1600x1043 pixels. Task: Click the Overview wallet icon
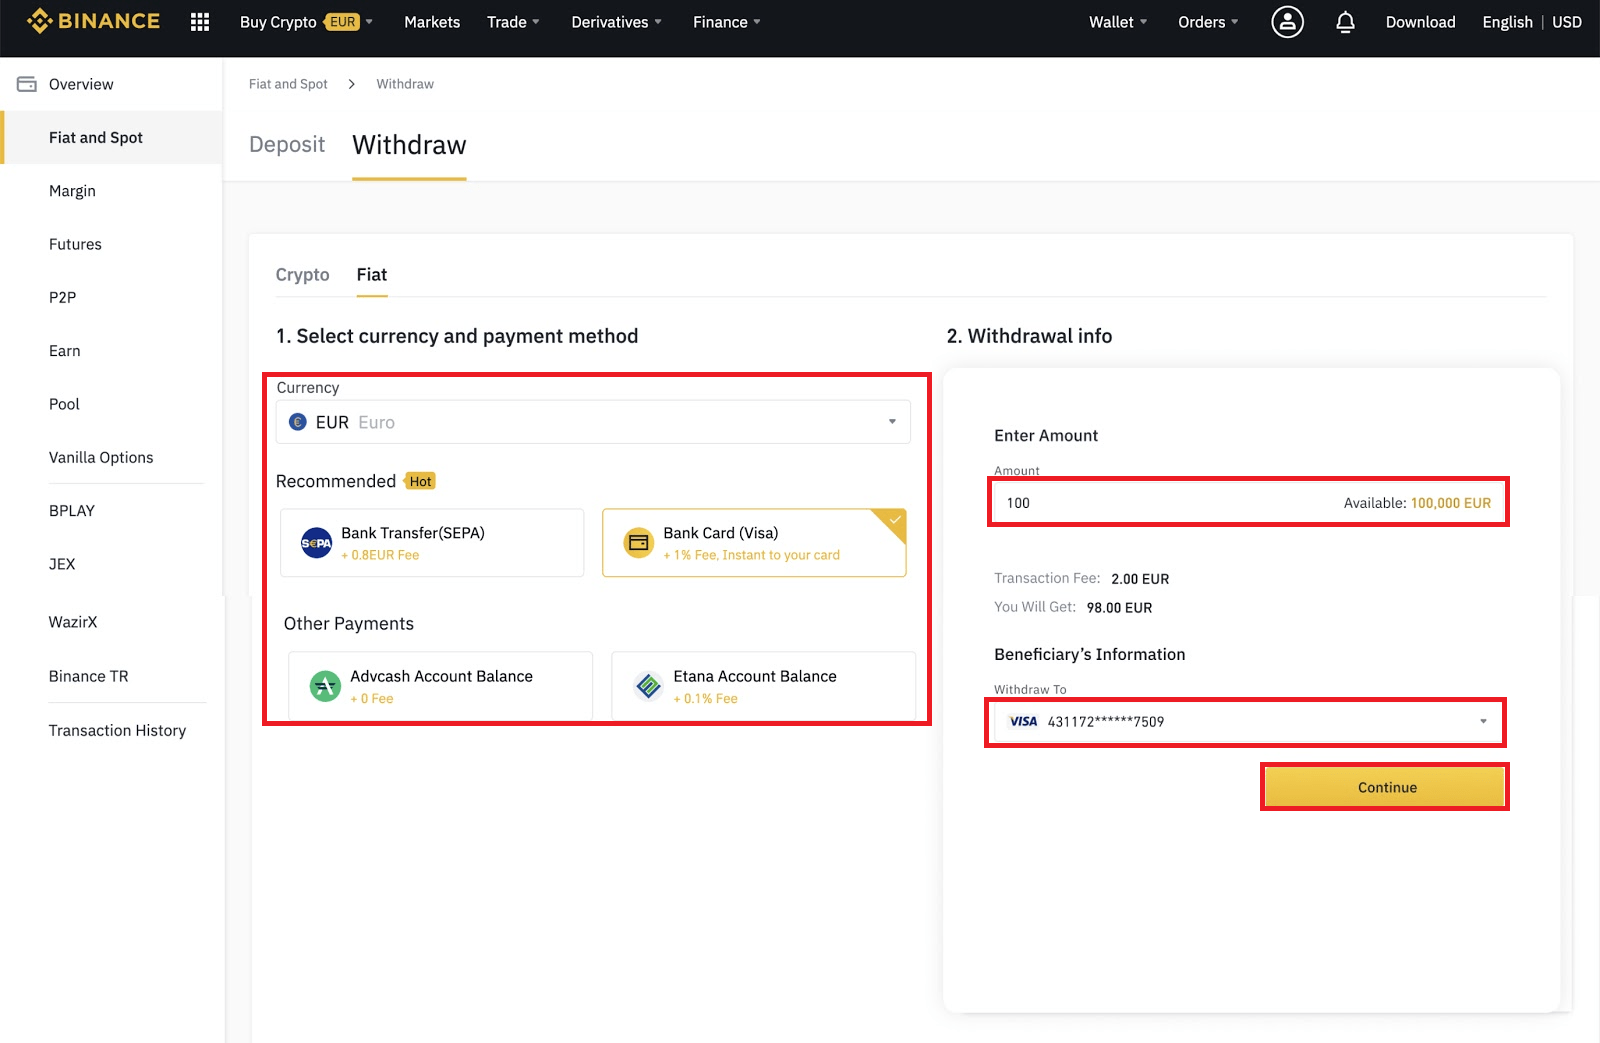coord(27,84)
